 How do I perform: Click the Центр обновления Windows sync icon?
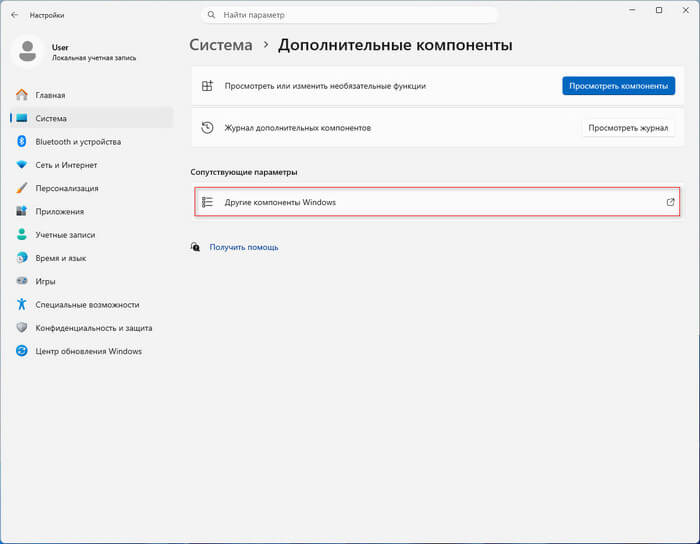(21, 351)
